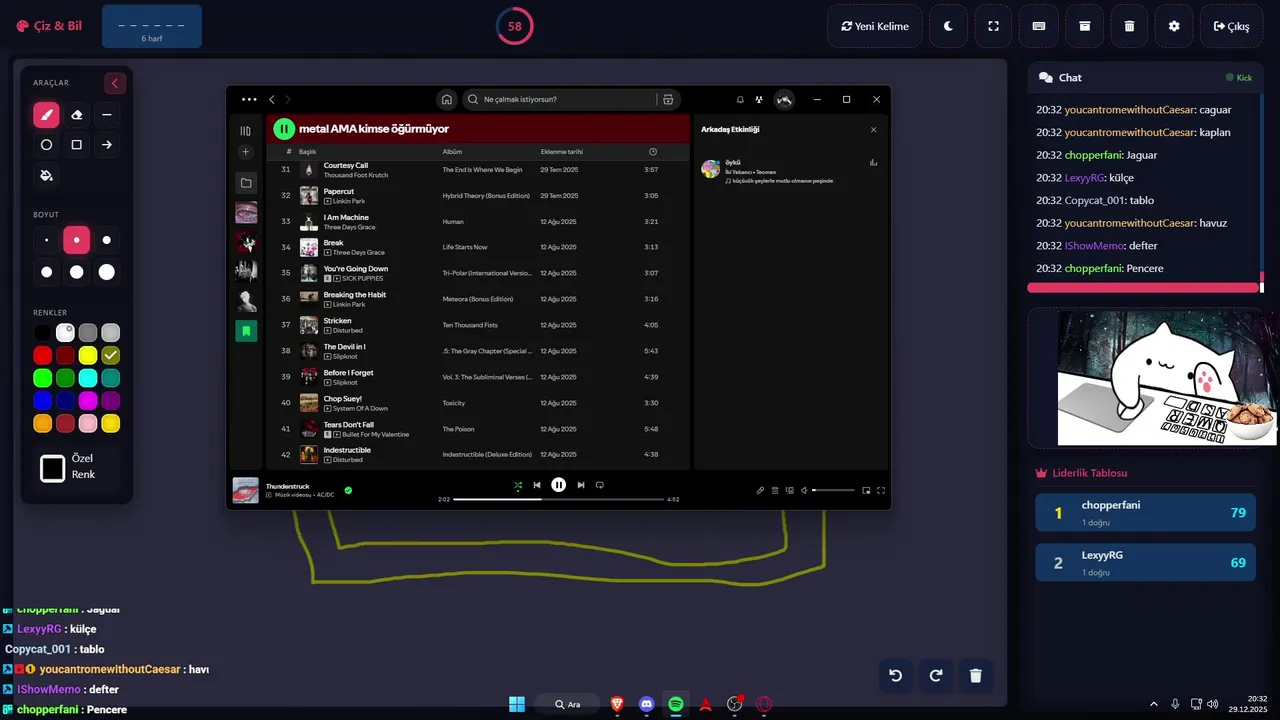Open green bookmark item in Spotify sidebar
The height and width of the screenshot is (720, 1280).
click(x=246, y=330)
